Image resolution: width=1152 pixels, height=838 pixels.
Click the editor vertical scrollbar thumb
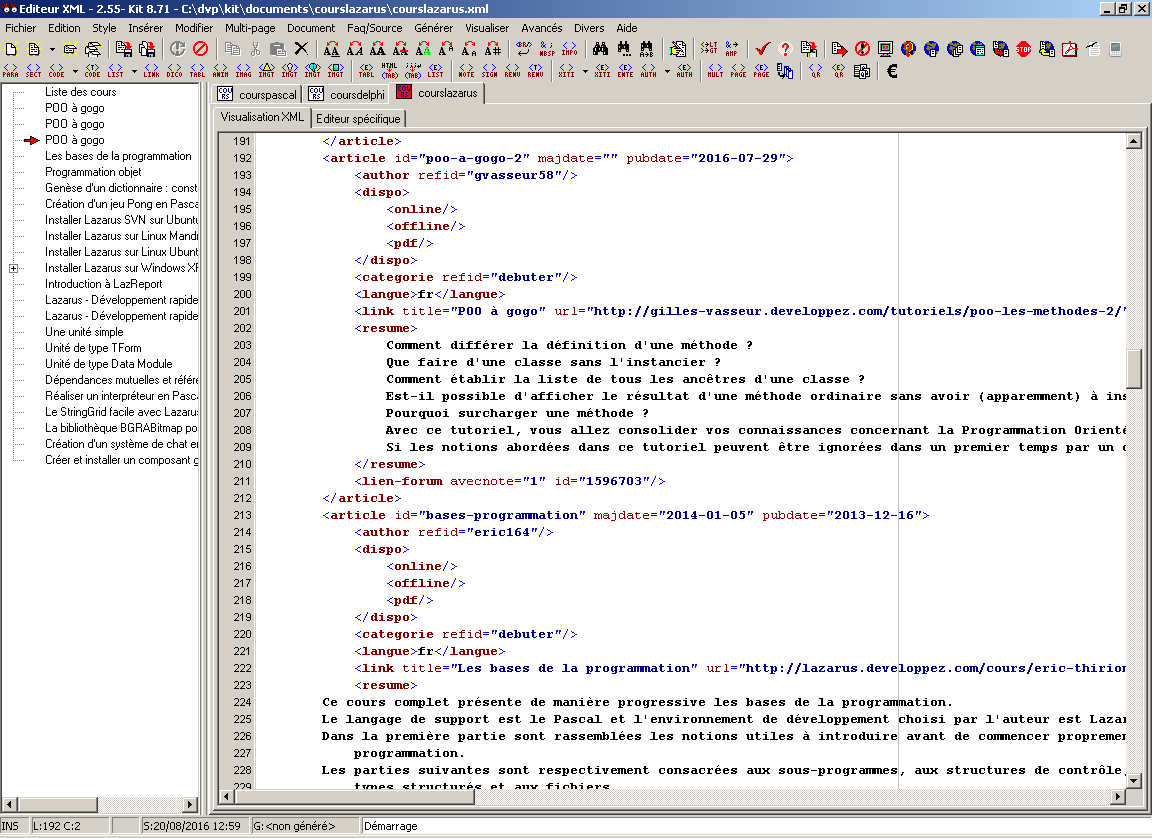(1133, 368)
